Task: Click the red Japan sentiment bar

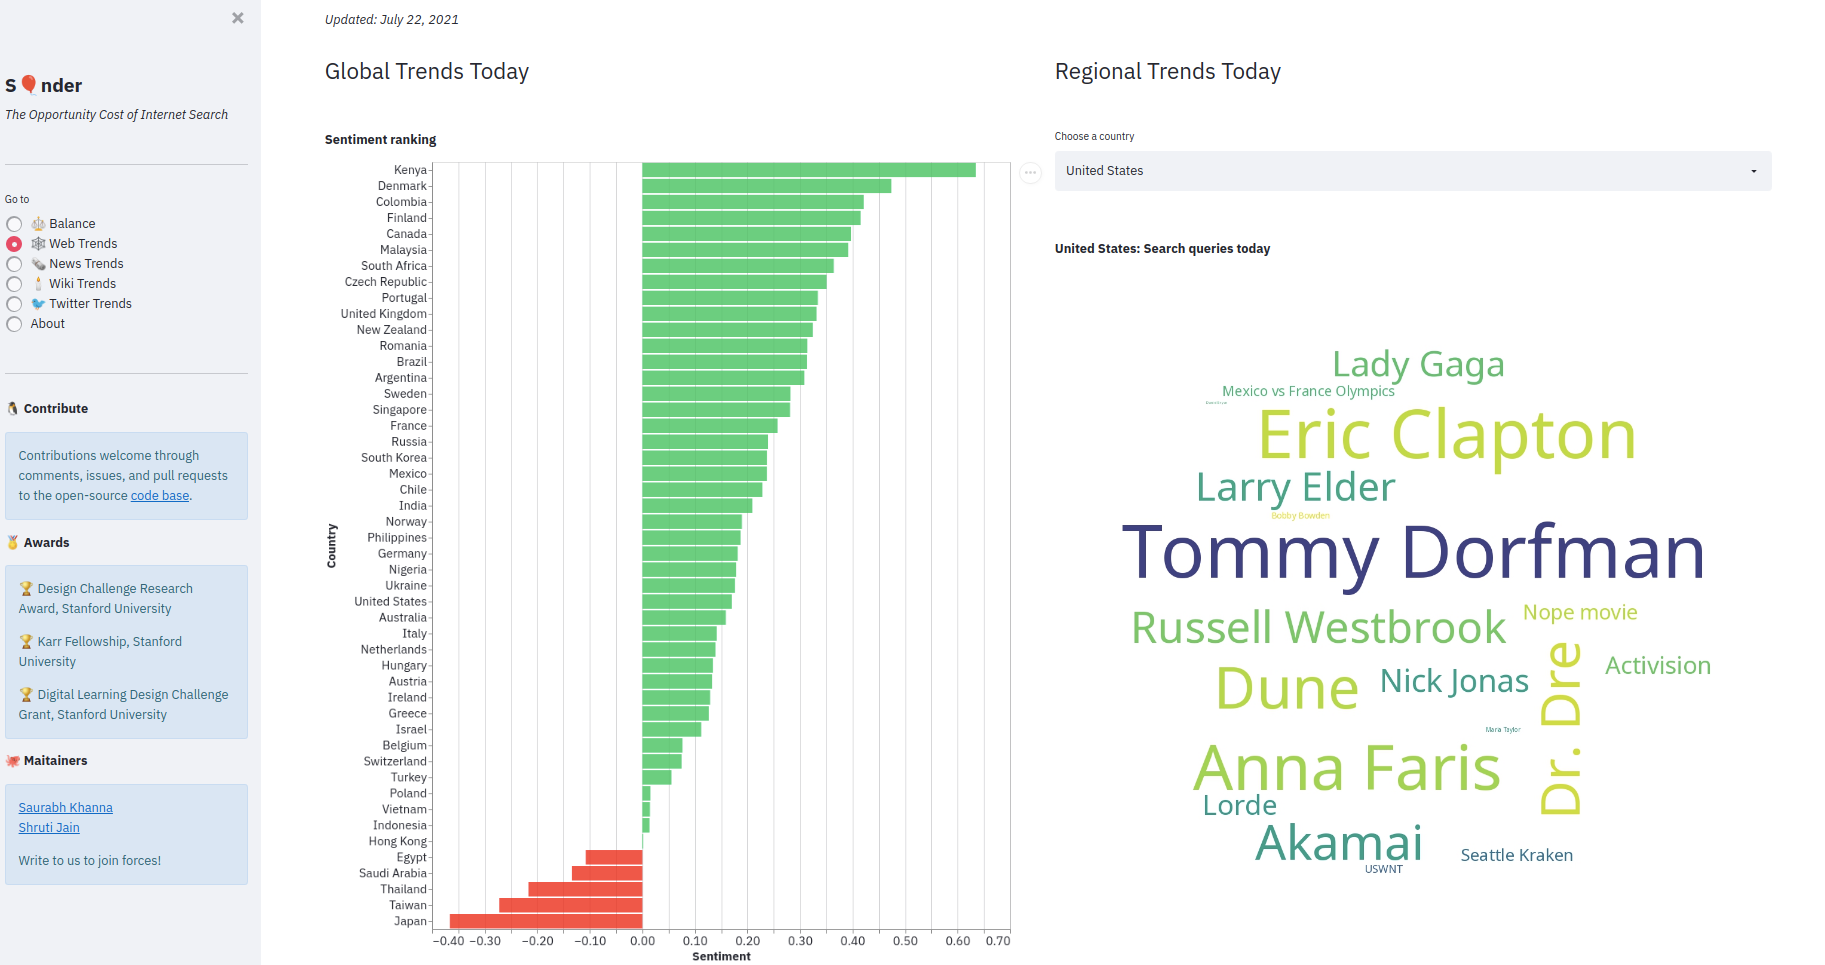Action: point(546,921)
